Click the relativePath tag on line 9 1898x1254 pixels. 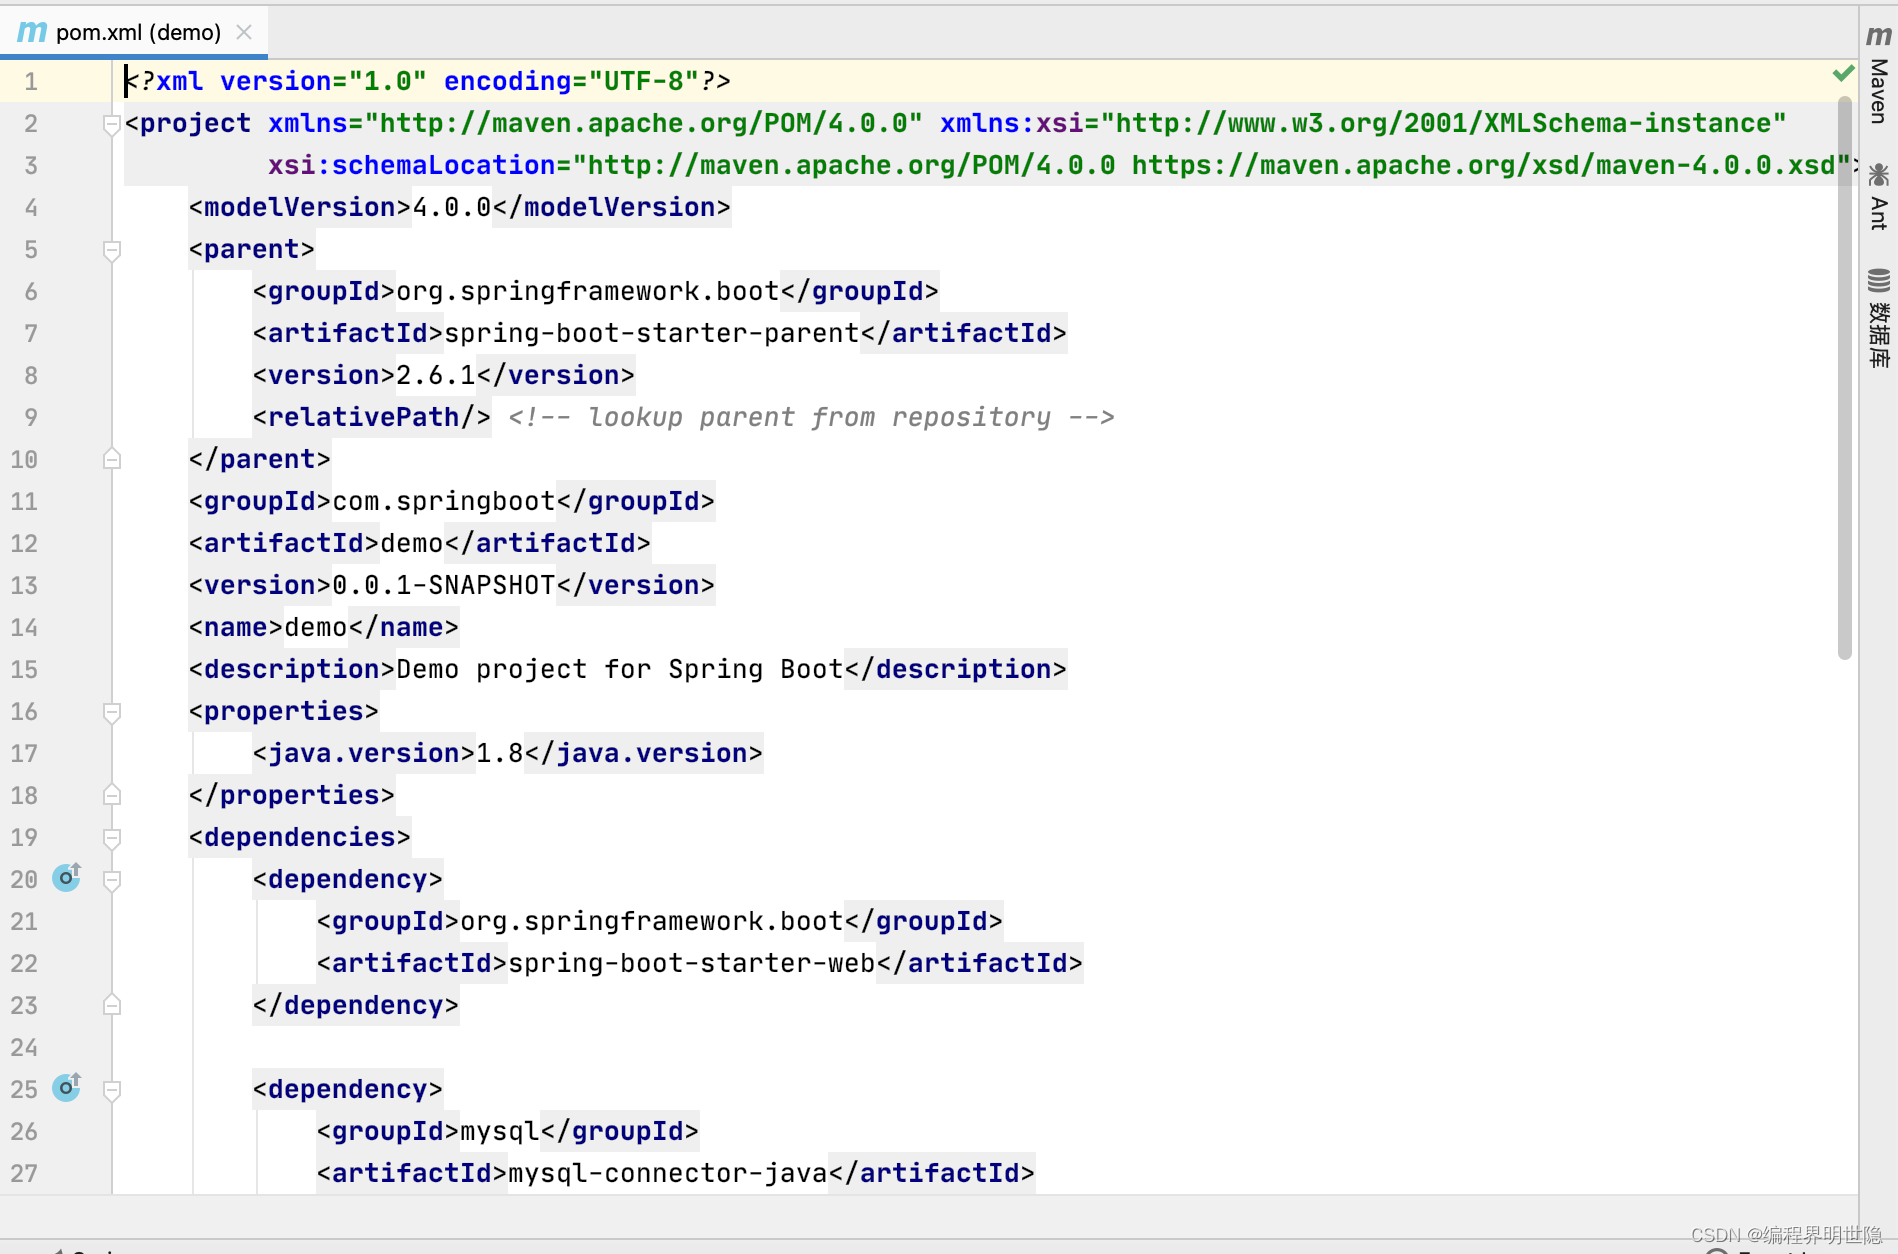[372, 417]
